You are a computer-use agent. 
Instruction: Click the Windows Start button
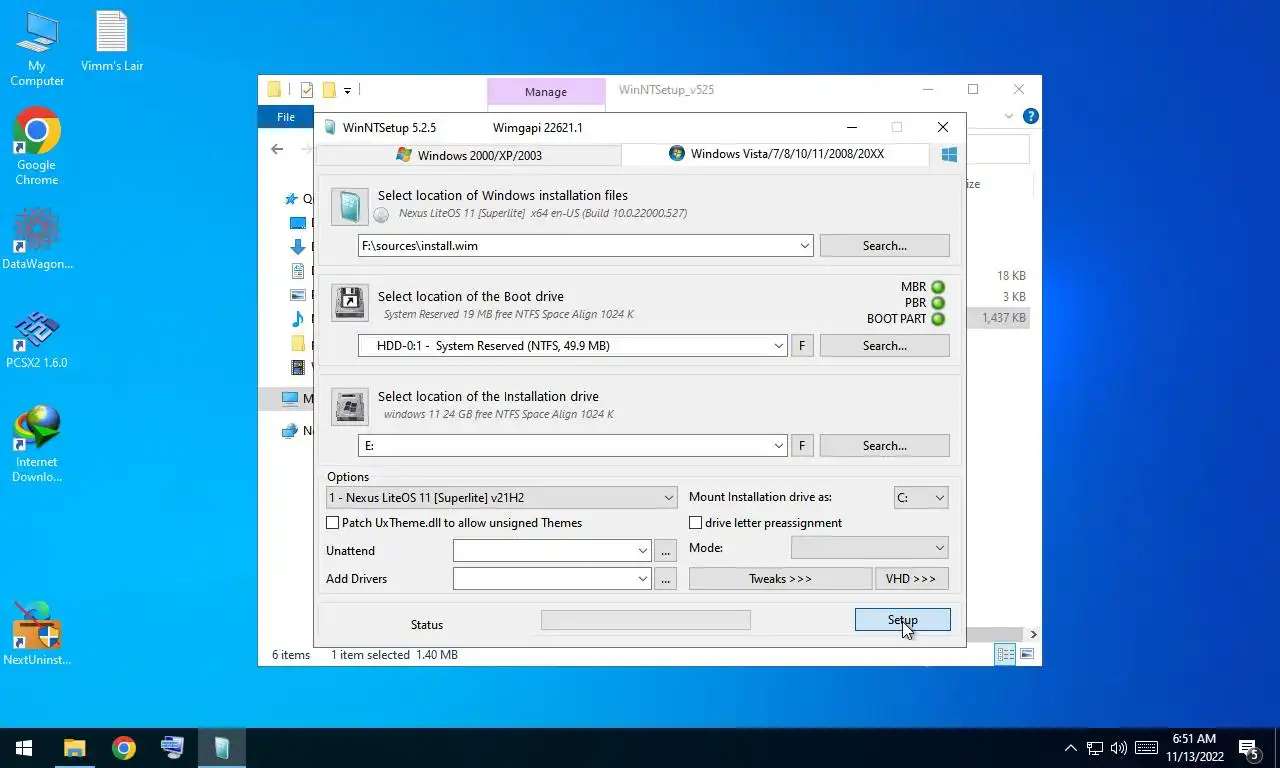[x=24, y=748]
